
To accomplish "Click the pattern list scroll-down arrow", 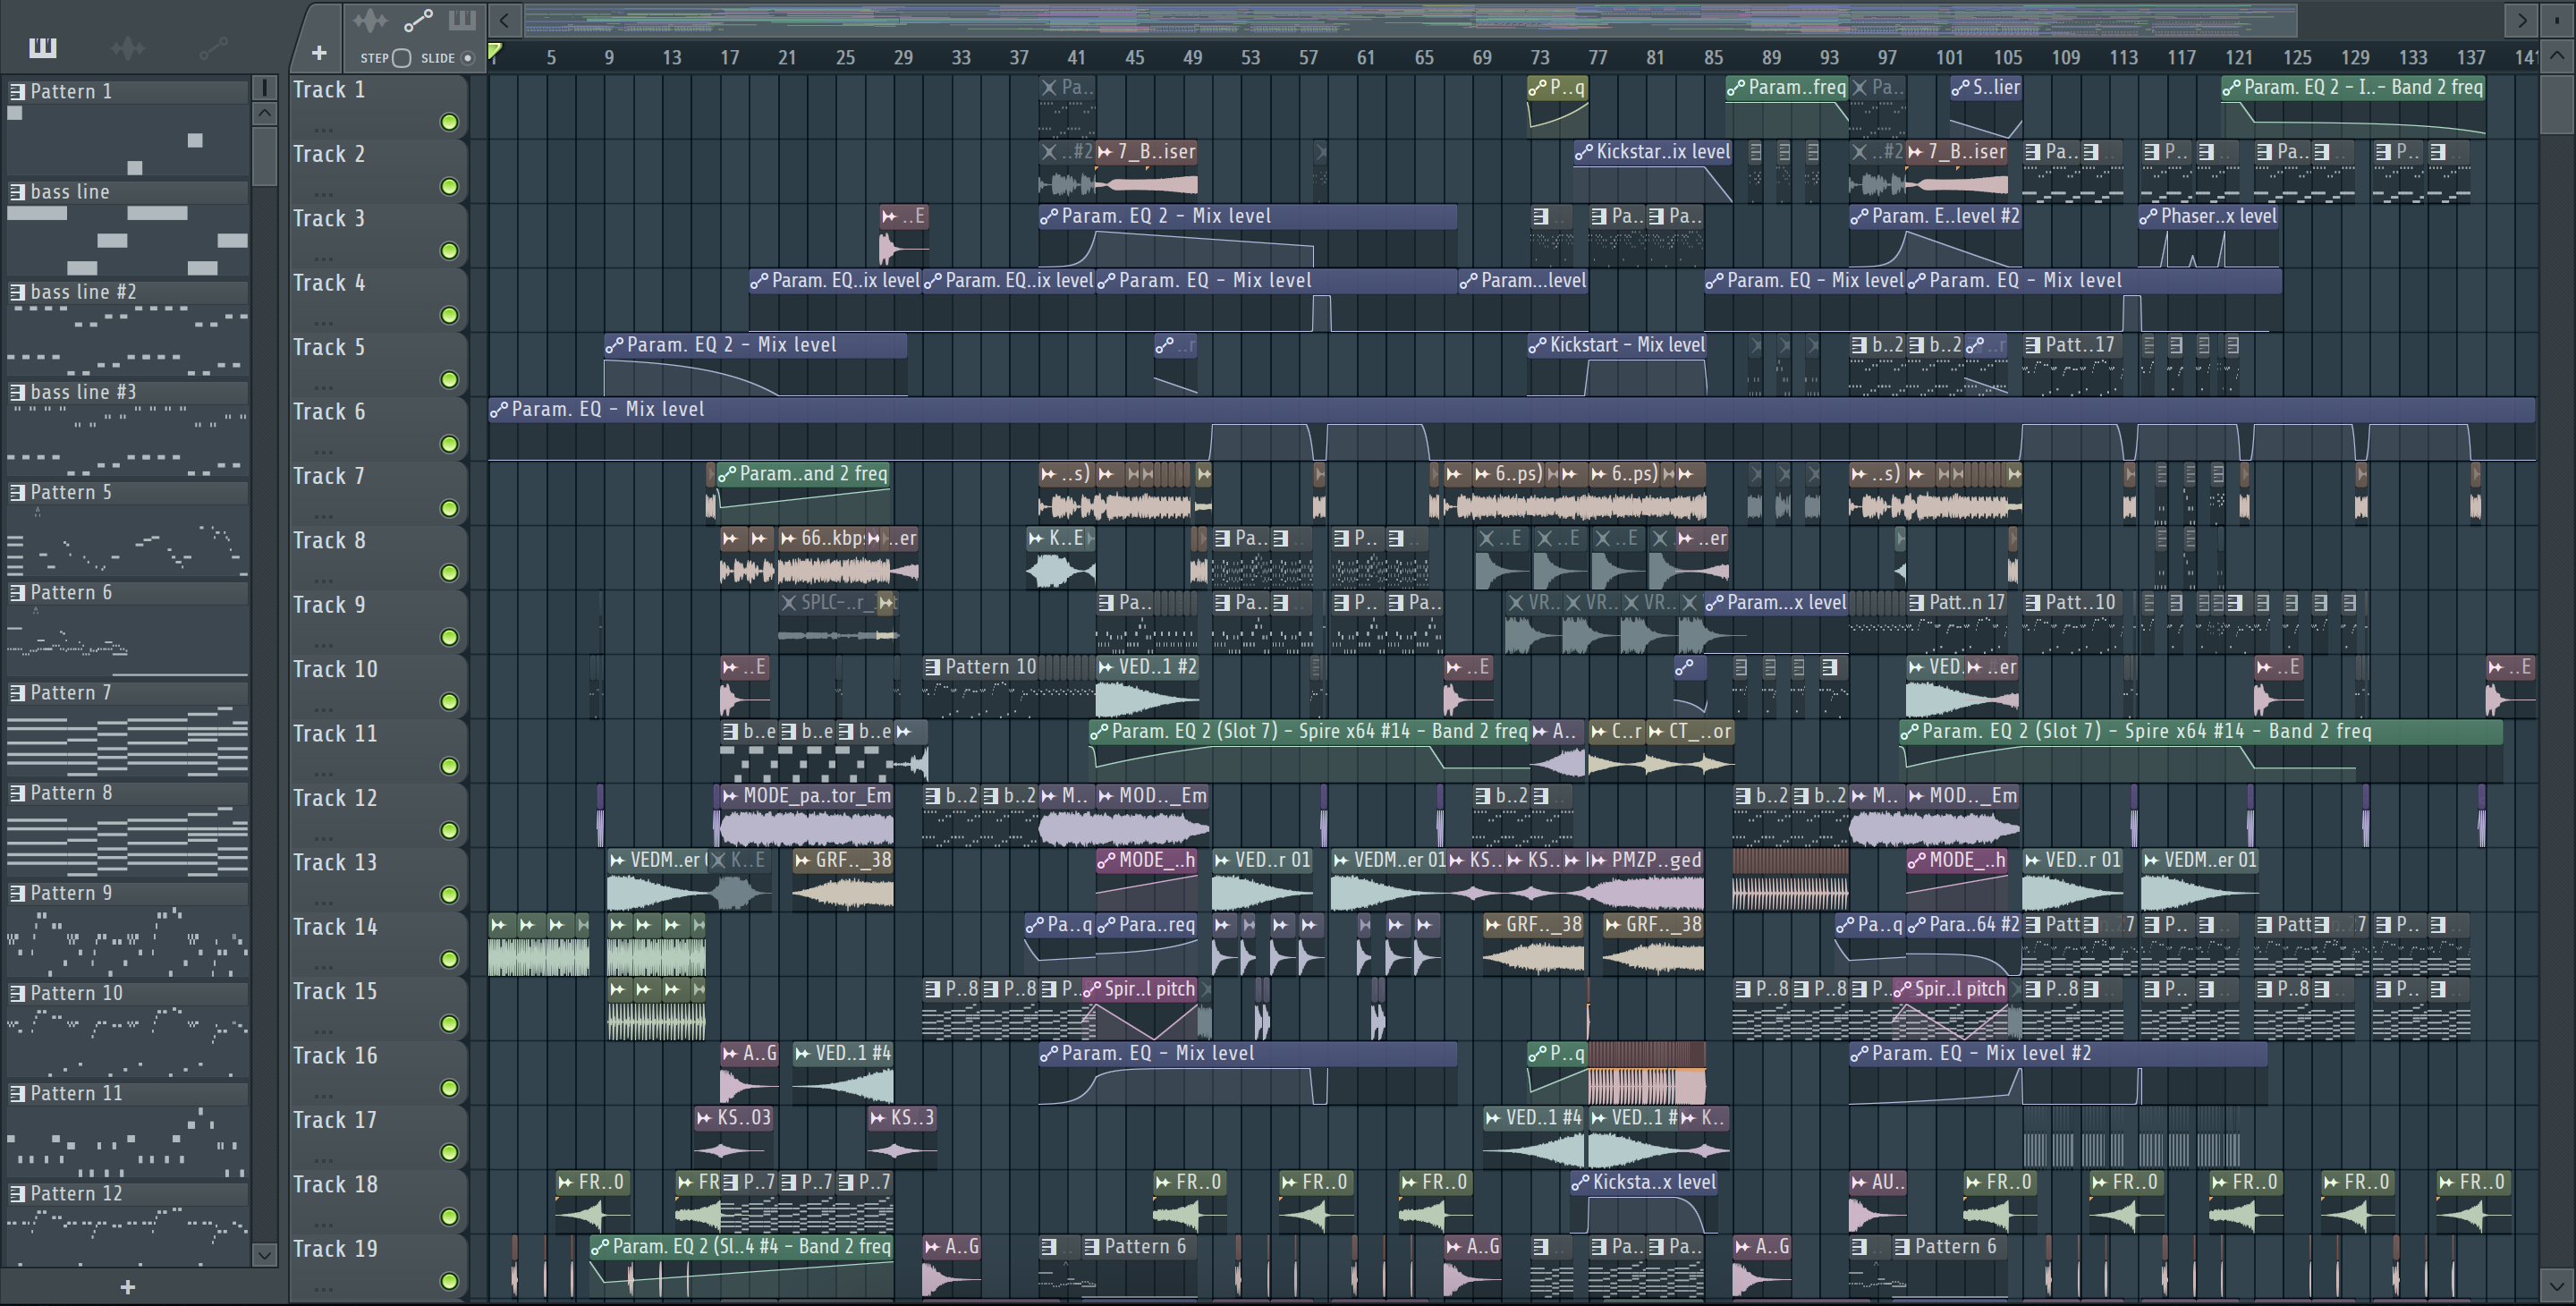I will point(264,1254).
